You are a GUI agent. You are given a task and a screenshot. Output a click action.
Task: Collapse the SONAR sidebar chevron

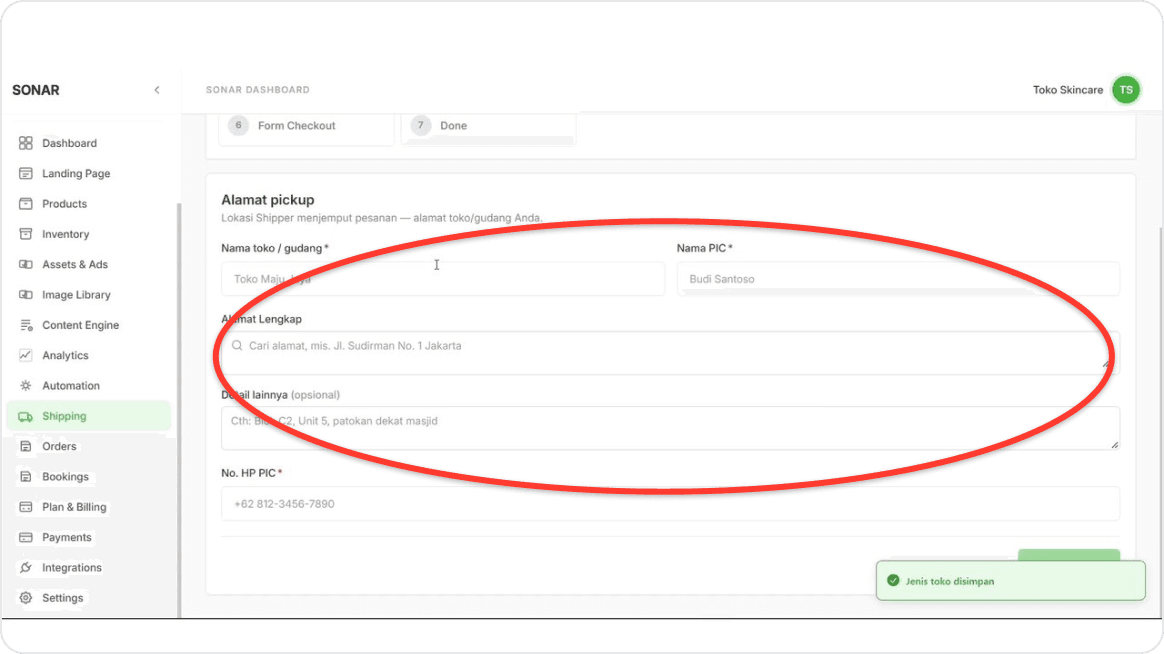157,90
